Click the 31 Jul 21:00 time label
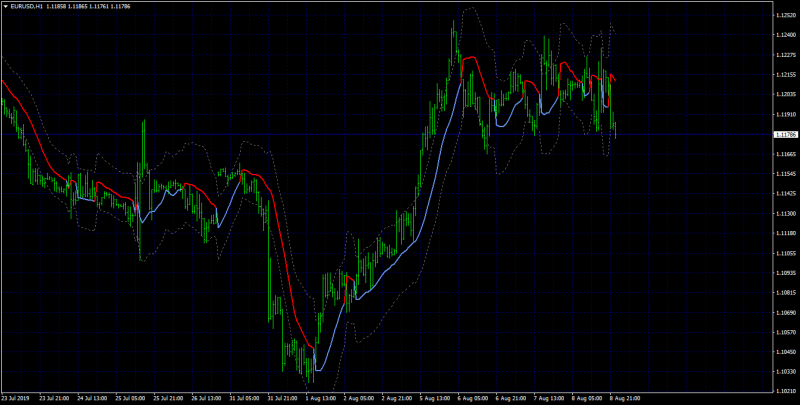Viewport: 800px width, 405px height. pyautogui.click(x=282, y=398)
